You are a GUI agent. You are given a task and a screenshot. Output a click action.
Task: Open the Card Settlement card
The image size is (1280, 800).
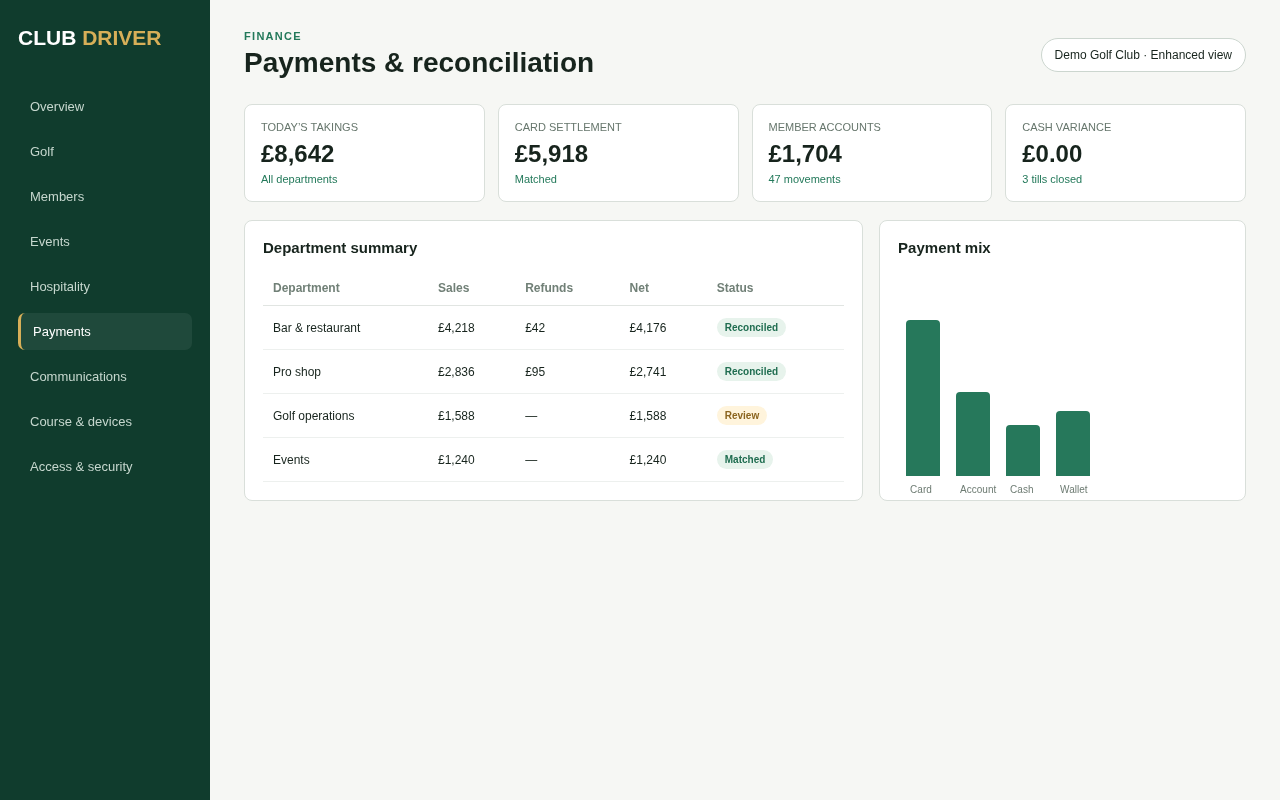618,153
